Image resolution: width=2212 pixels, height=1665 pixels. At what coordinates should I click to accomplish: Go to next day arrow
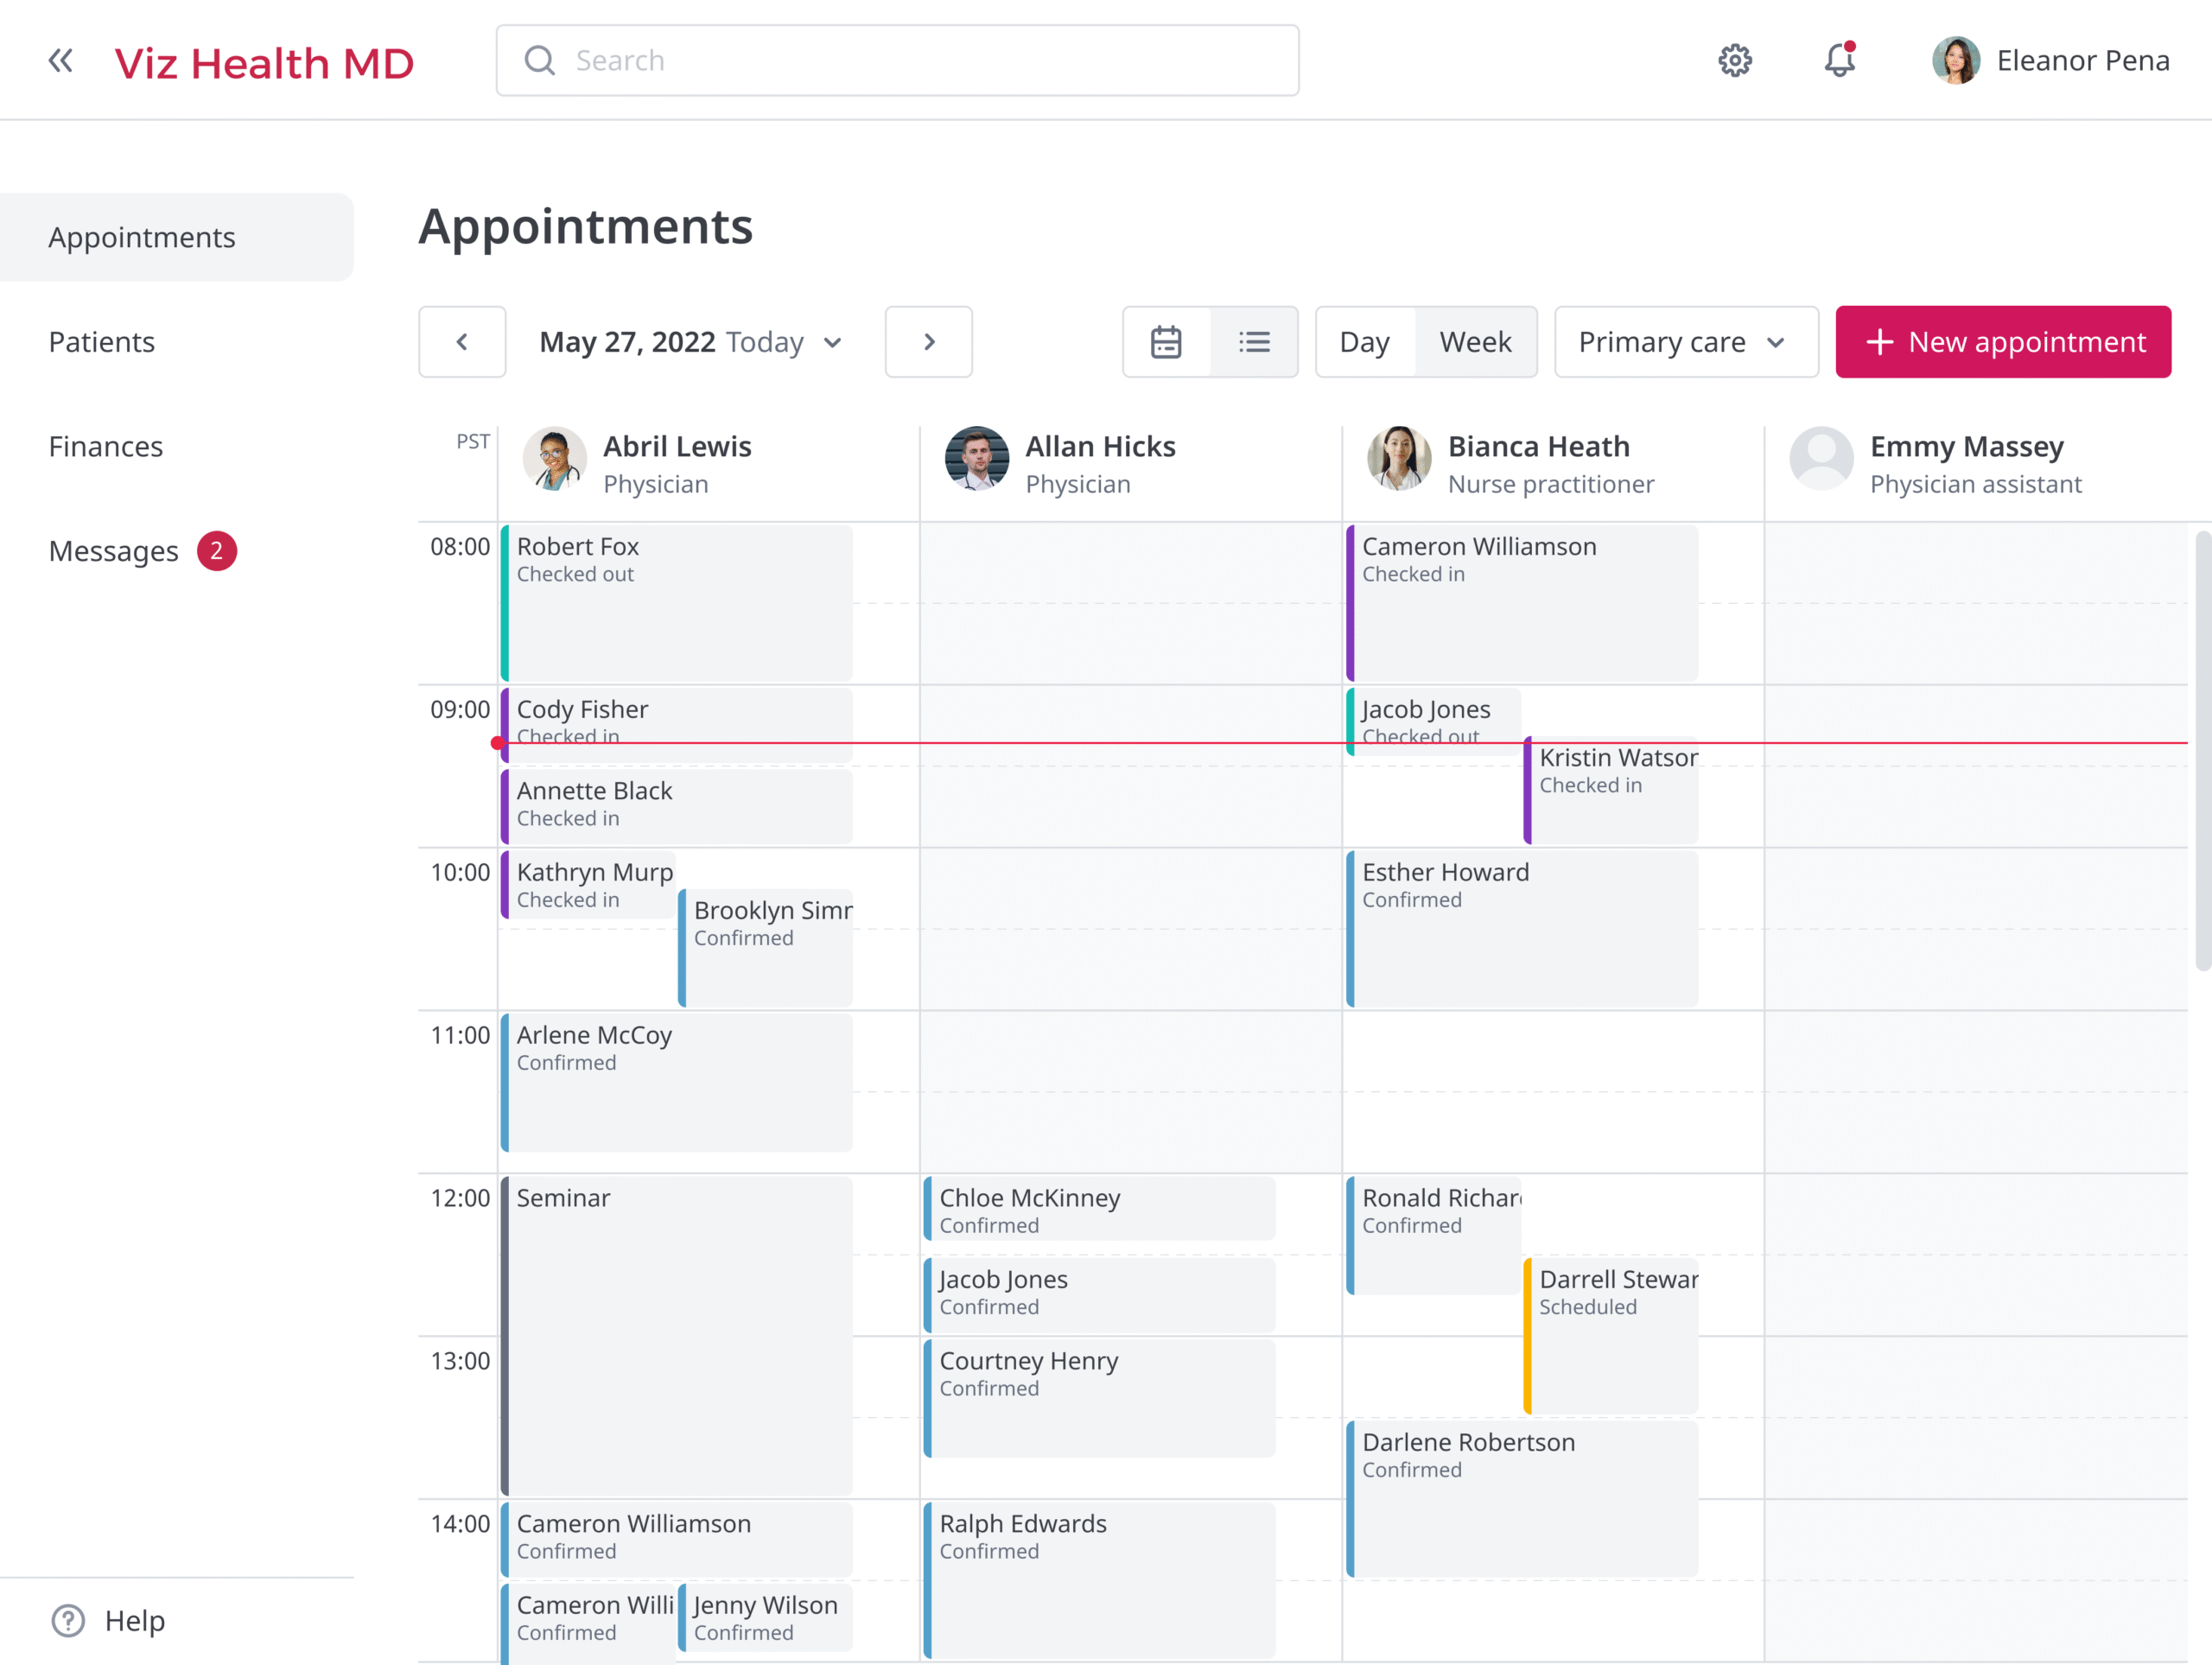pos(928,342)
